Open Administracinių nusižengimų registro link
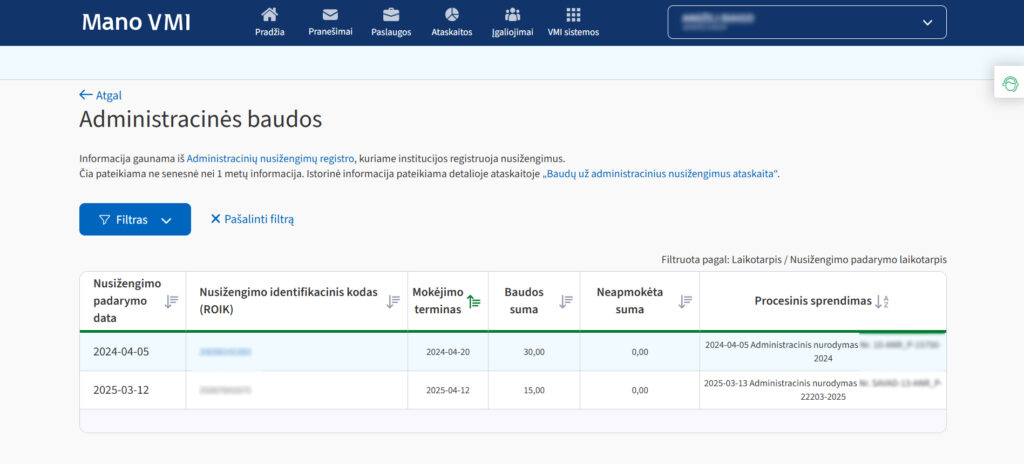1024x464 pixels. (x=271, y=158)
